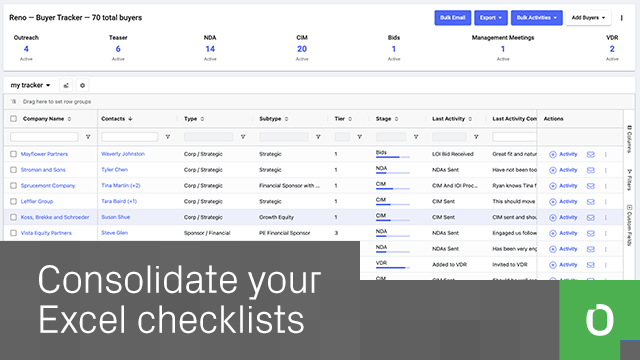
Task: Click email icon in Vista Equity Partners row
Action: (x=590, y=233)
